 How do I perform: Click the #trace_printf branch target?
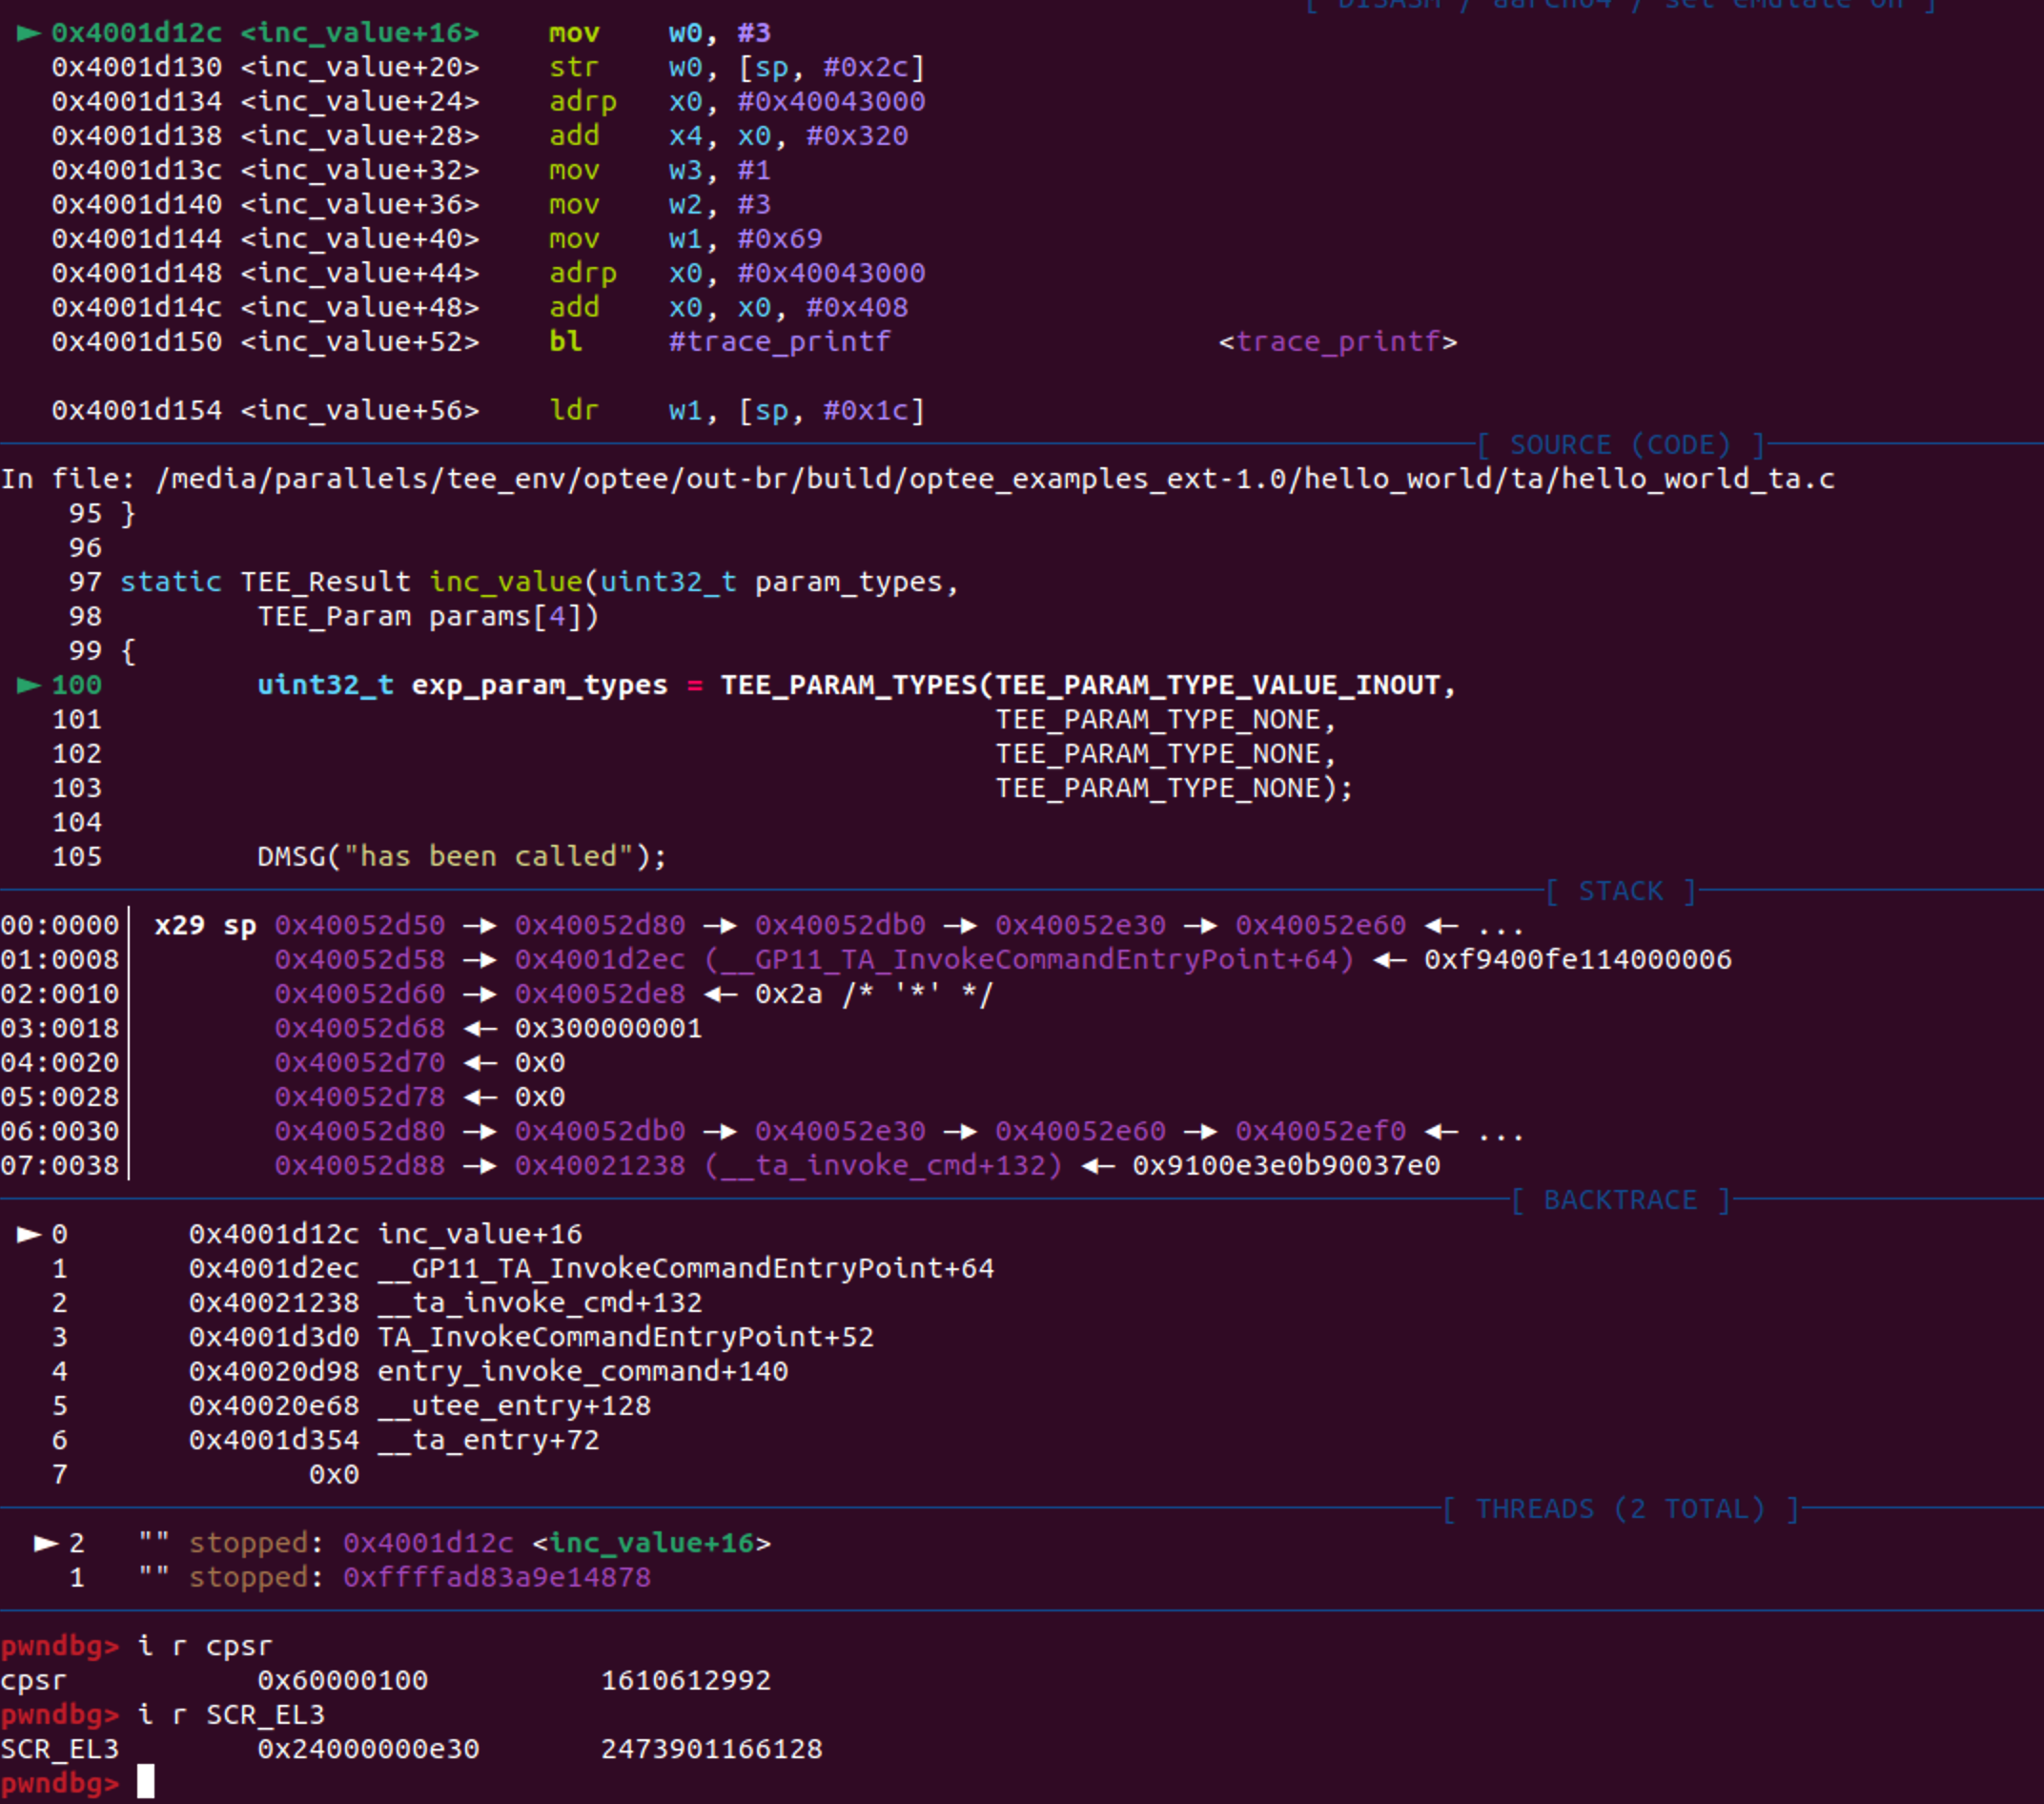(779, 342)
